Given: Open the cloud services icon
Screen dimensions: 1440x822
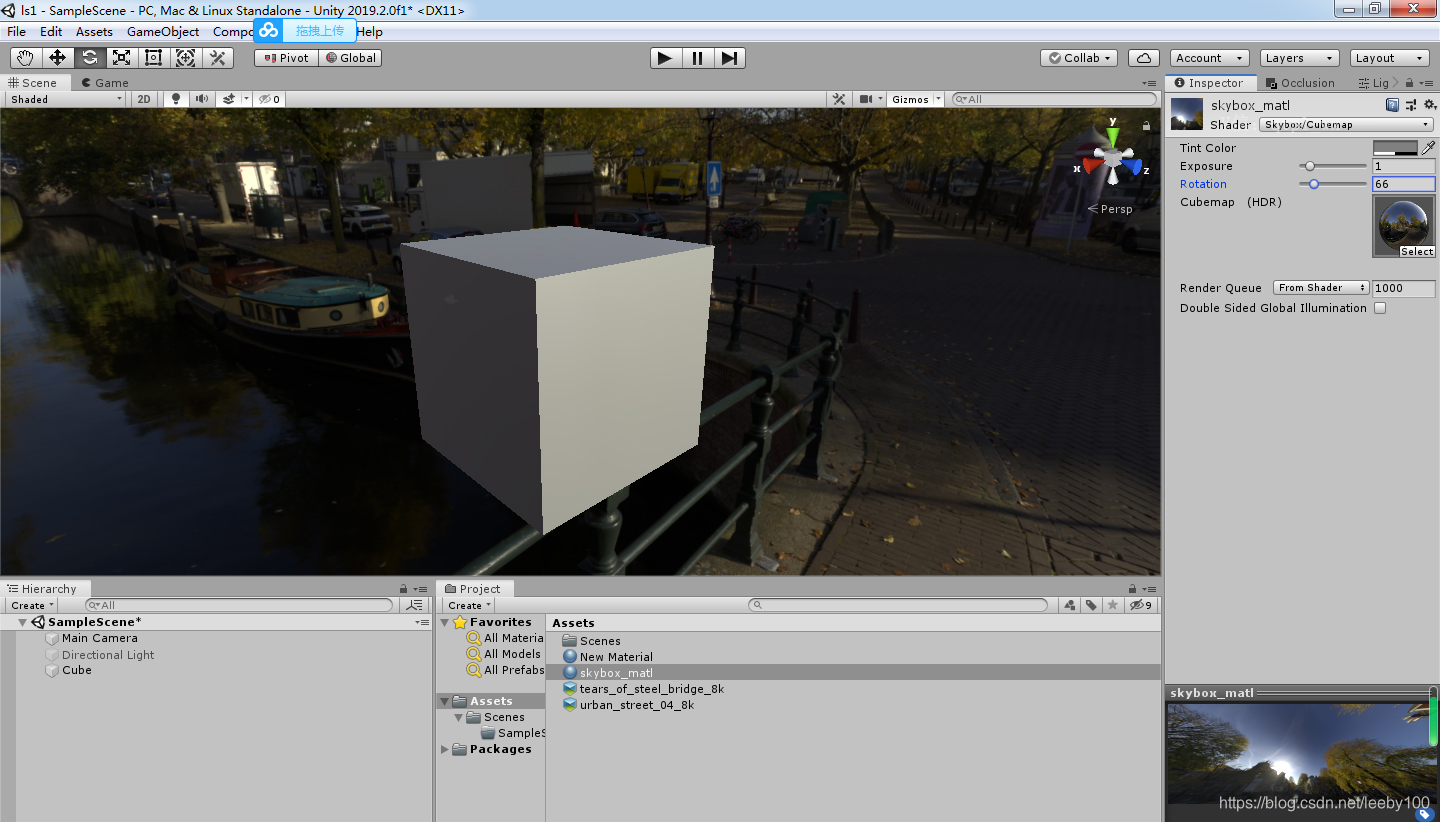Looking at the screenshot, I should (x=1143, y=58).
